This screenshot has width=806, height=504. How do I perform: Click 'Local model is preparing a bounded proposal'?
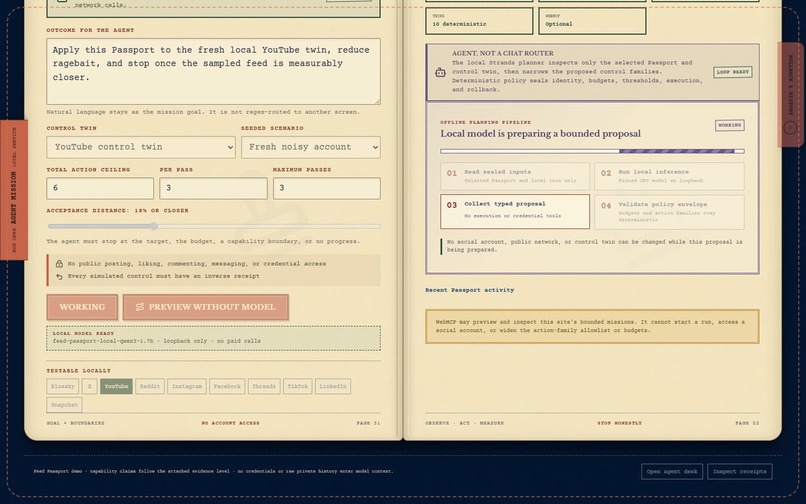540,134
